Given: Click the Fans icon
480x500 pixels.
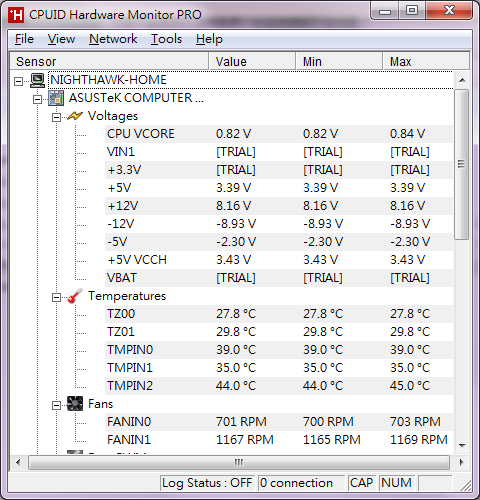Looking at the screenshot, I should 75,404.
